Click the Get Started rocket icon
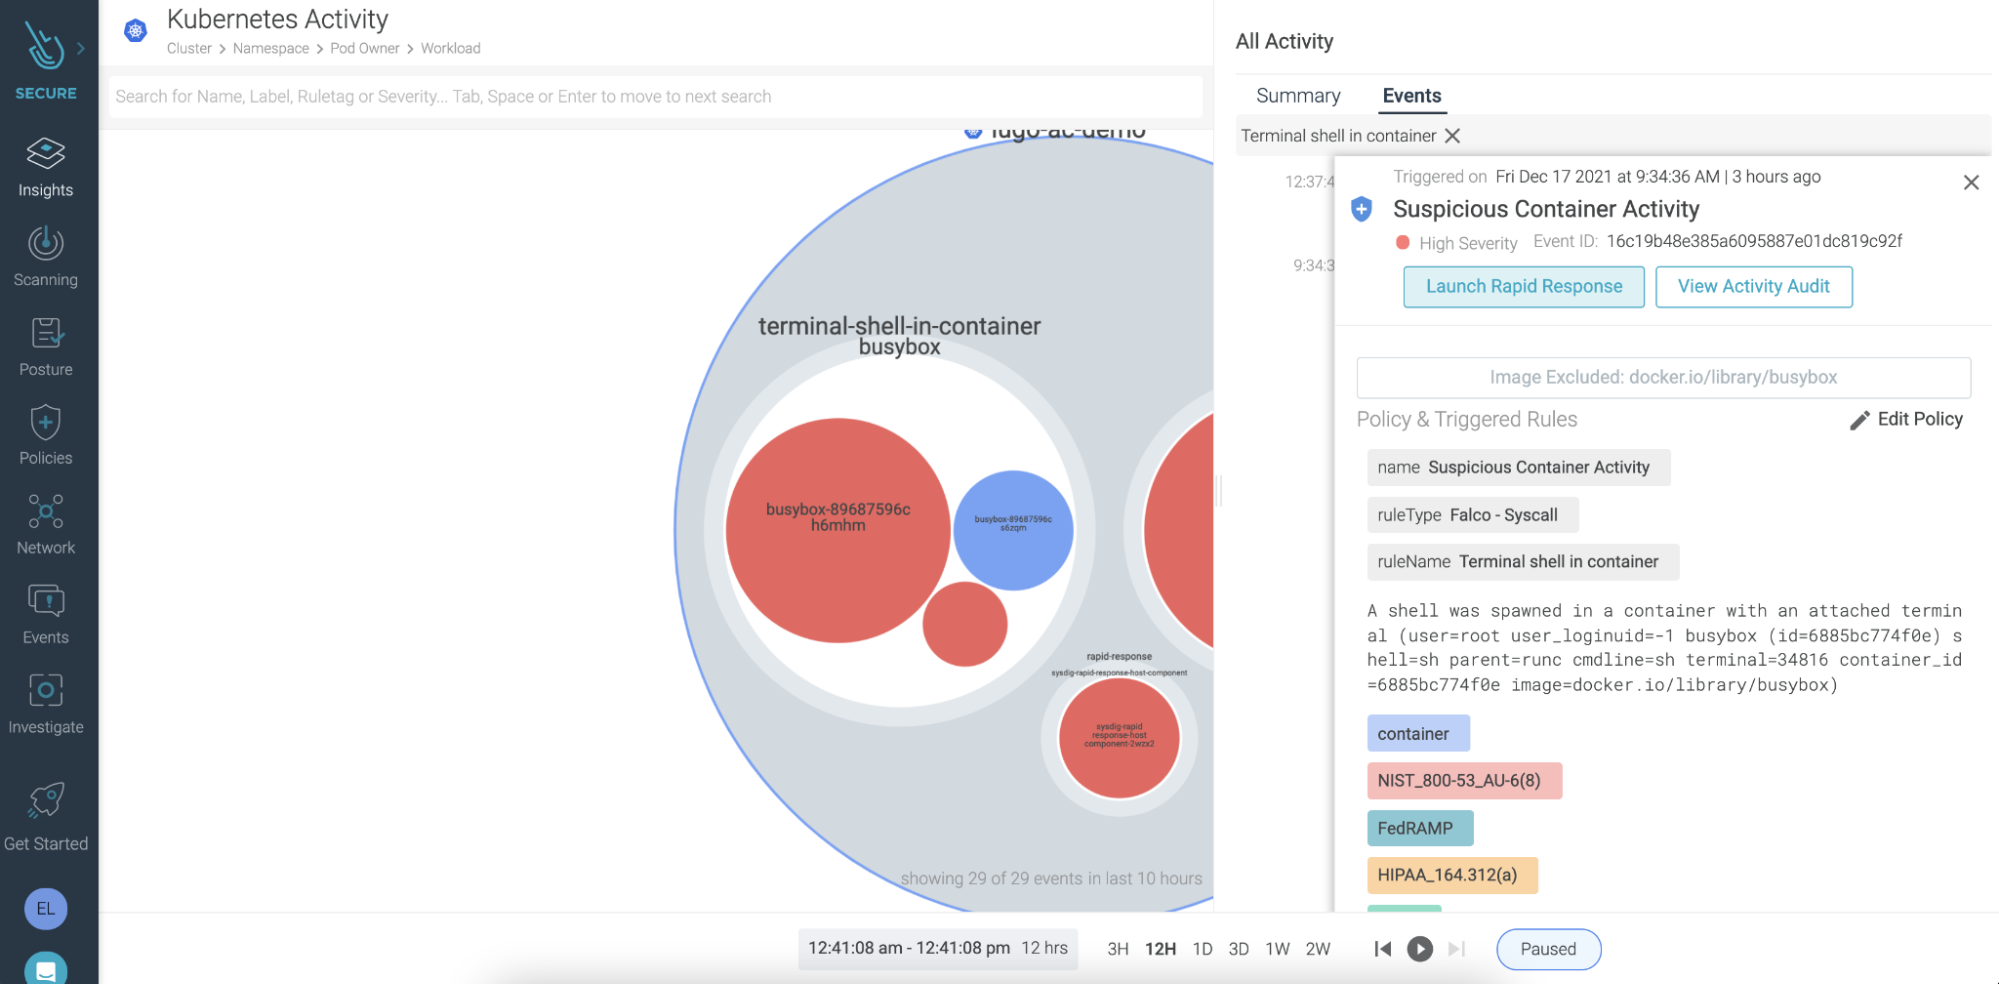Image resolution: width=1999 pixels, height=984 pixels. click(45, 800)
